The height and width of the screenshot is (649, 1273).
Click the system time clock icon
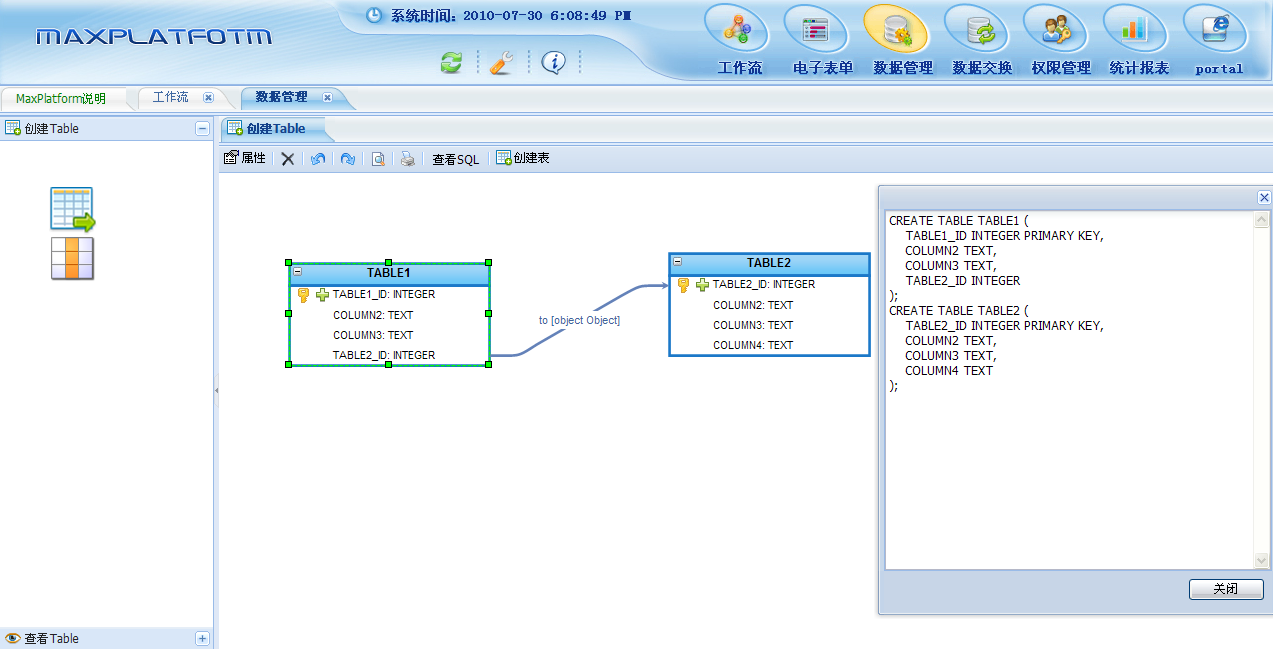click(x=374, y=15)
